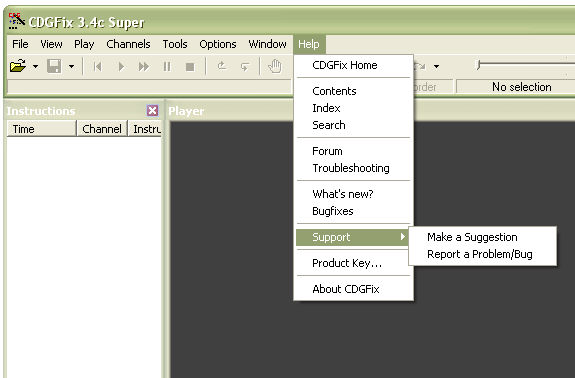The image size is (575, 378).
Task: Click the fast forward button
Action: (144, 67)
